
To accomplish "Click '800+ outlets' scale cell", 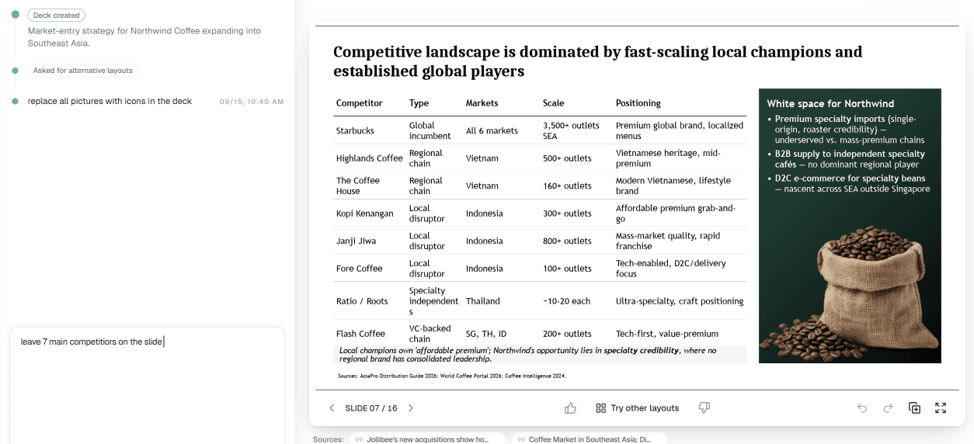I will tap(567, 241).
